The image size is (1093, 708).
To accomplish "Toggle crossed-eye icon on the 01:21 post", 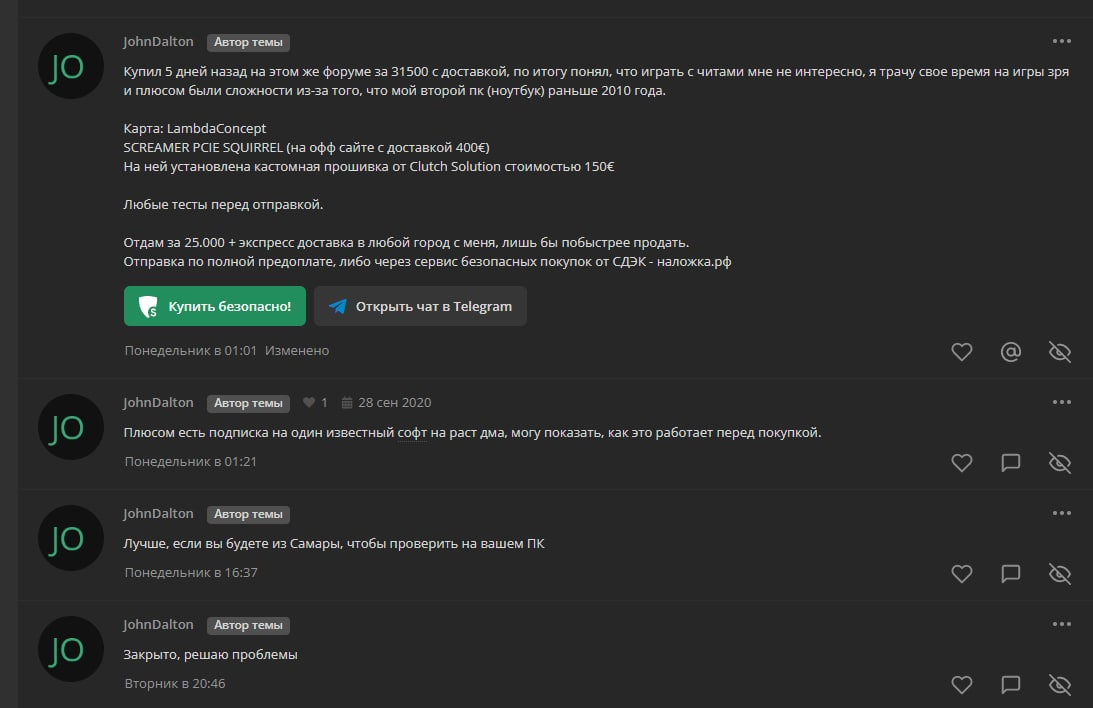I will click(1060, 463).
